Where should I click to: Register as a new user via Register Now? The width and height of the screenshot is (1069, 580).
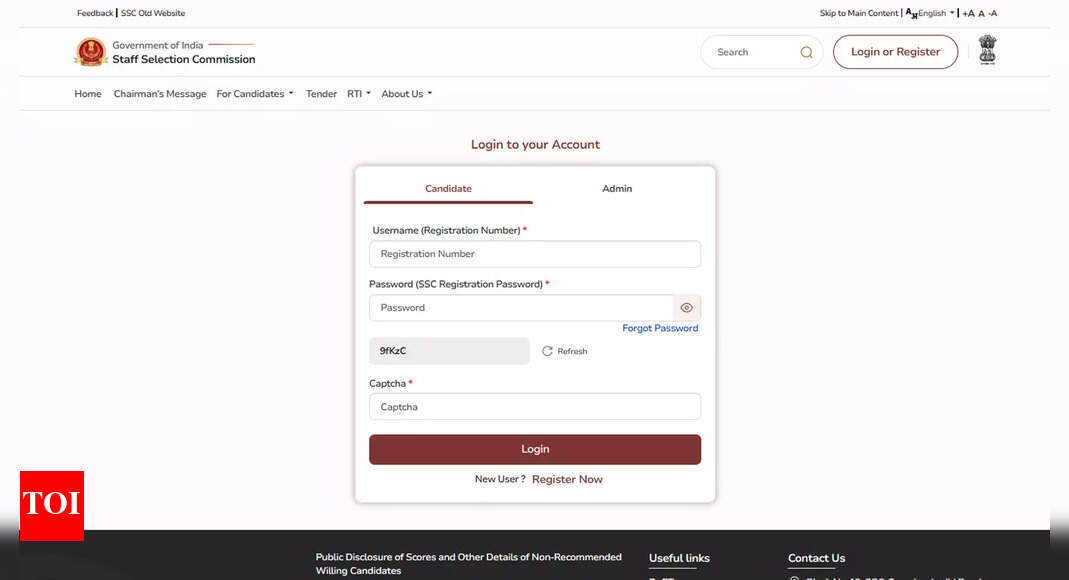[567, 479]
